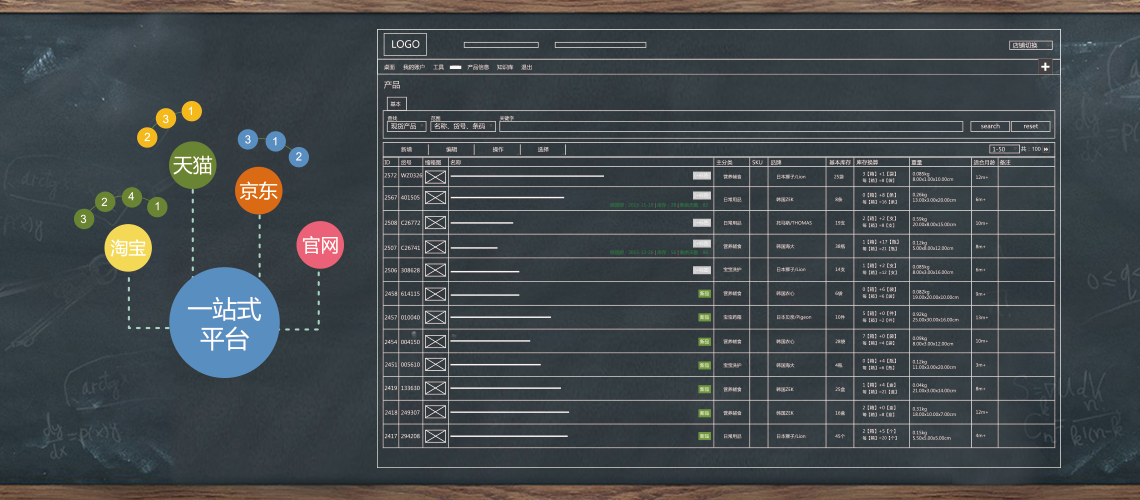Screen dimensions: 1140x500
Task: Click the 编辑 toolbar button
Action: [451, 149]
